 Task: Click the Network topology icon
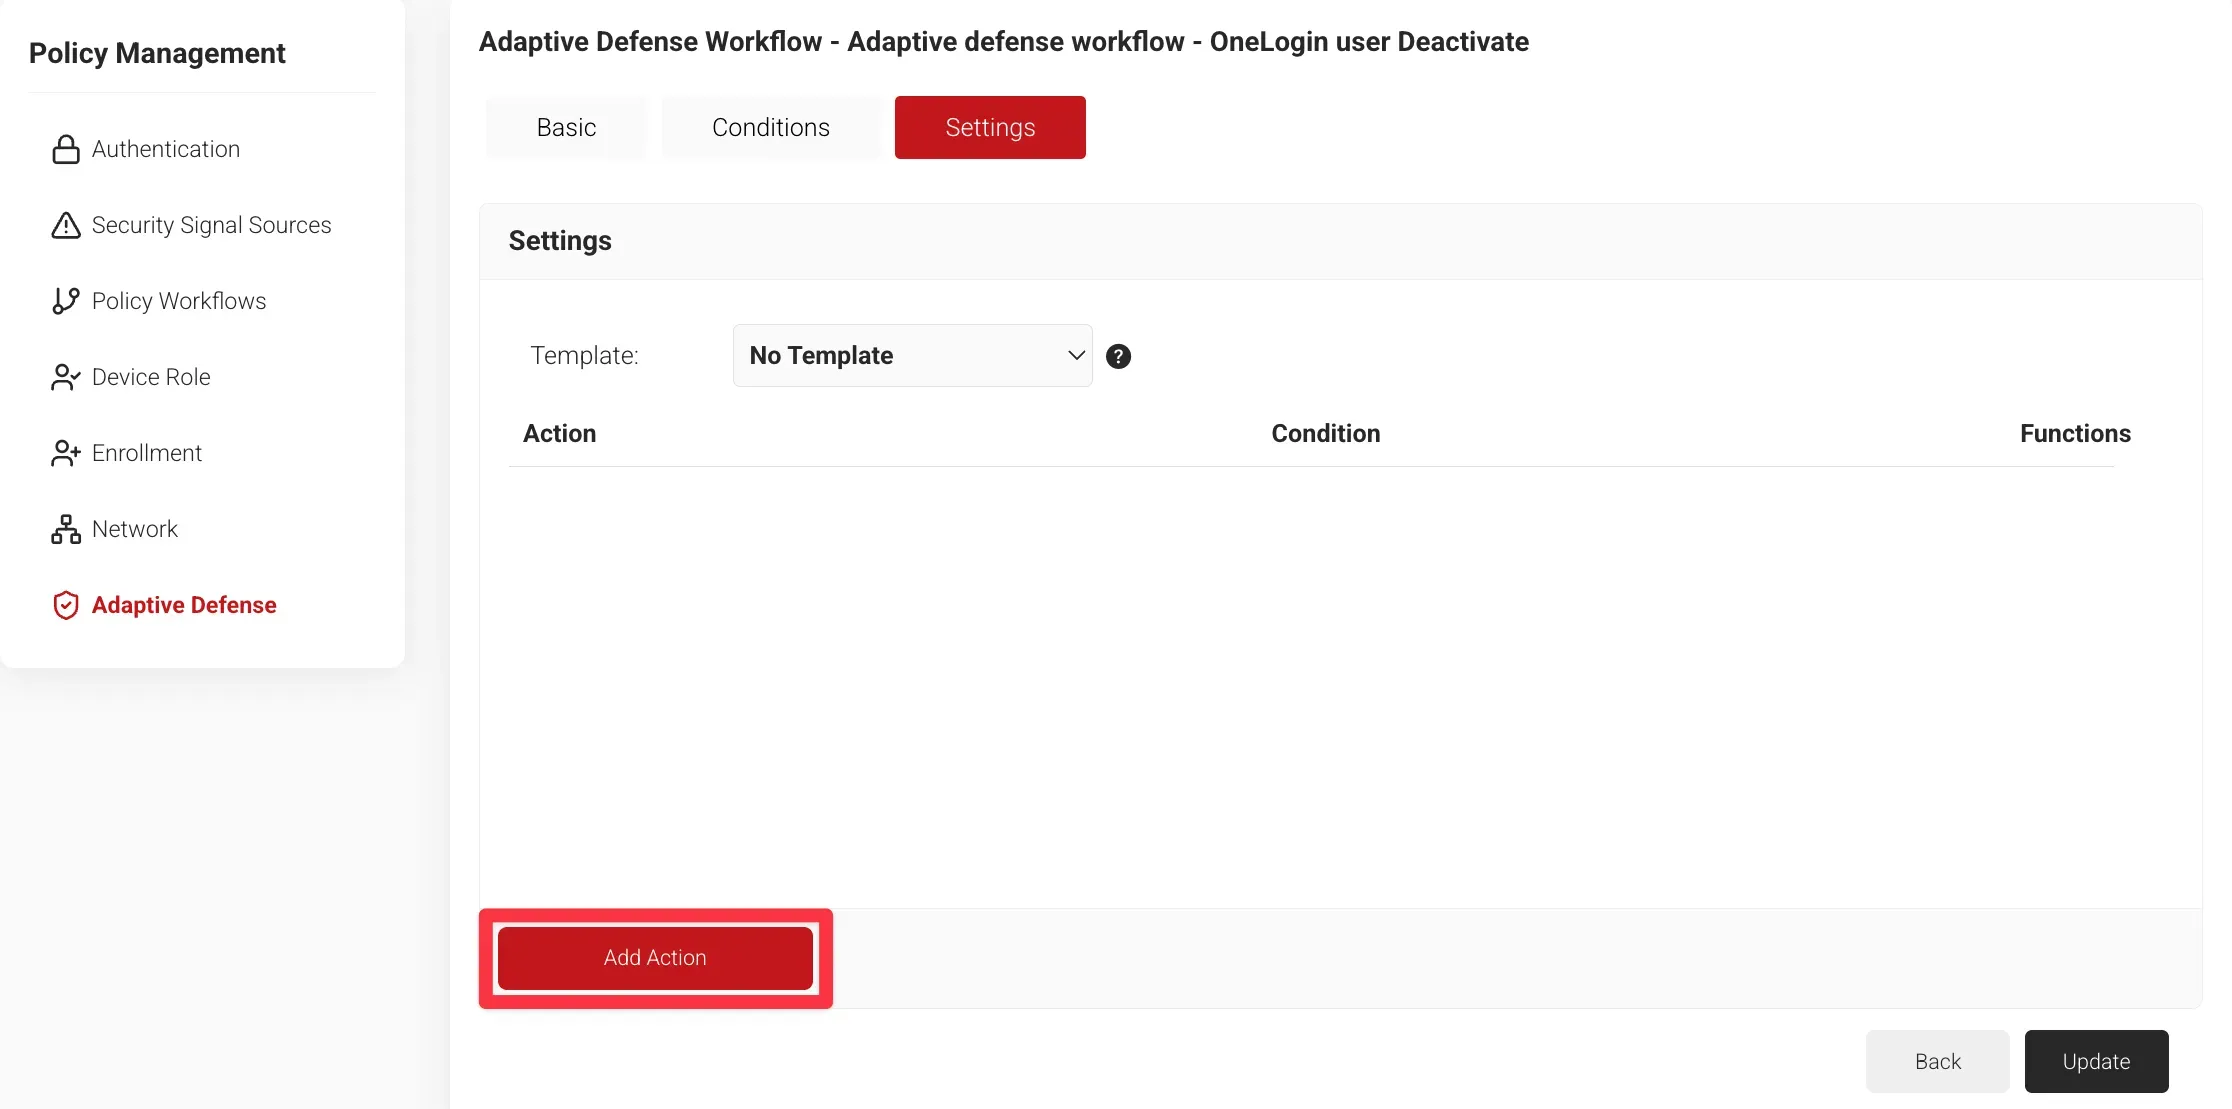click(x=66, y=529)
